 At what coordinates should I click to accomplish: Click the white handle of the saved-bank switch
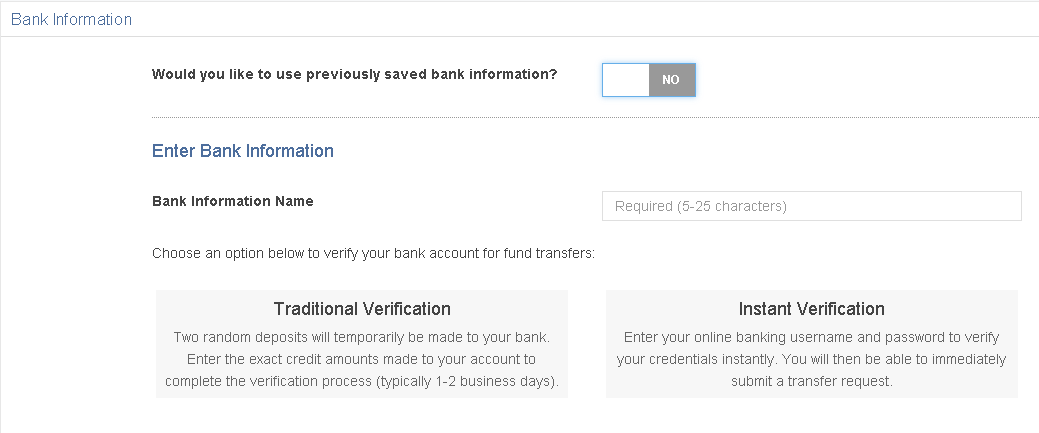[627, 79]
